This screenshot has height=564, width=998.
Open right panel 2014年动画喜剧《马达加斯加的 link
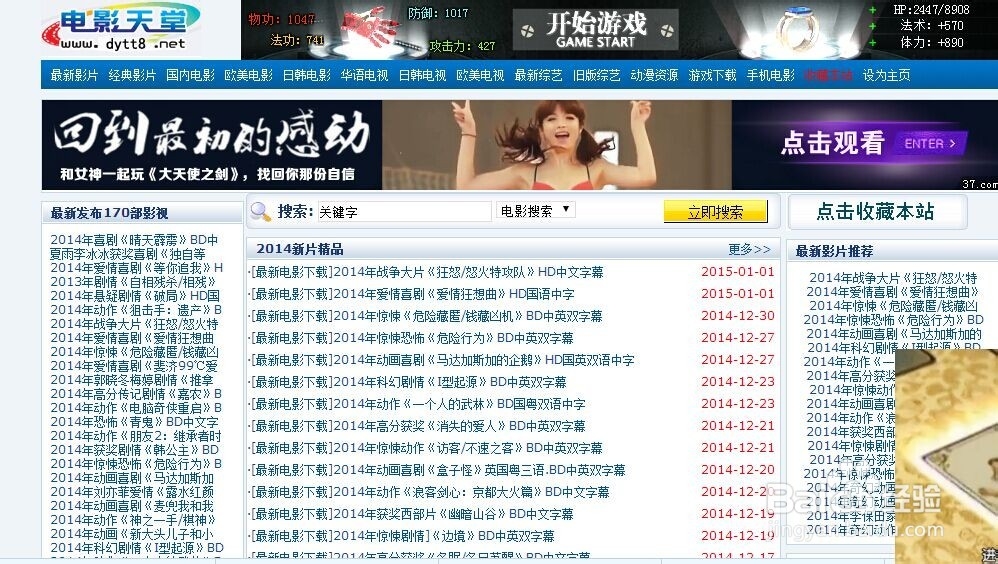(x=894, y=334)
